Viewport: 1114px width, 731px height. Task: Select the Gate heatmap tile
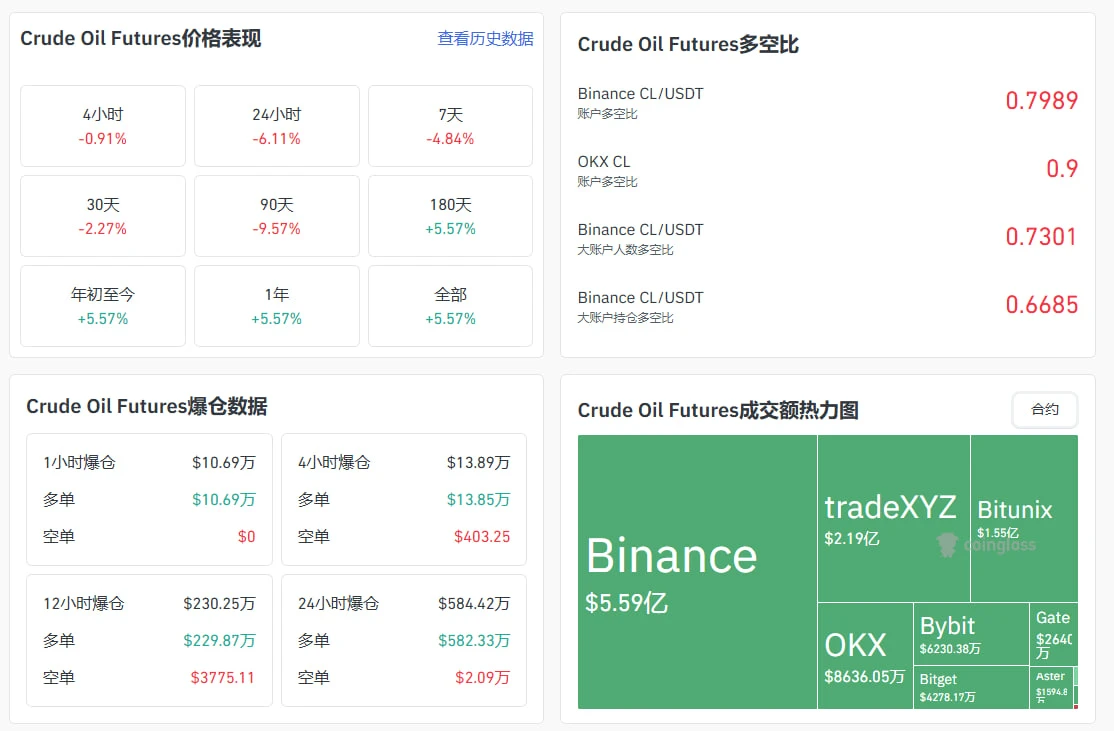pyautogui.click(x=1054, y=634)
